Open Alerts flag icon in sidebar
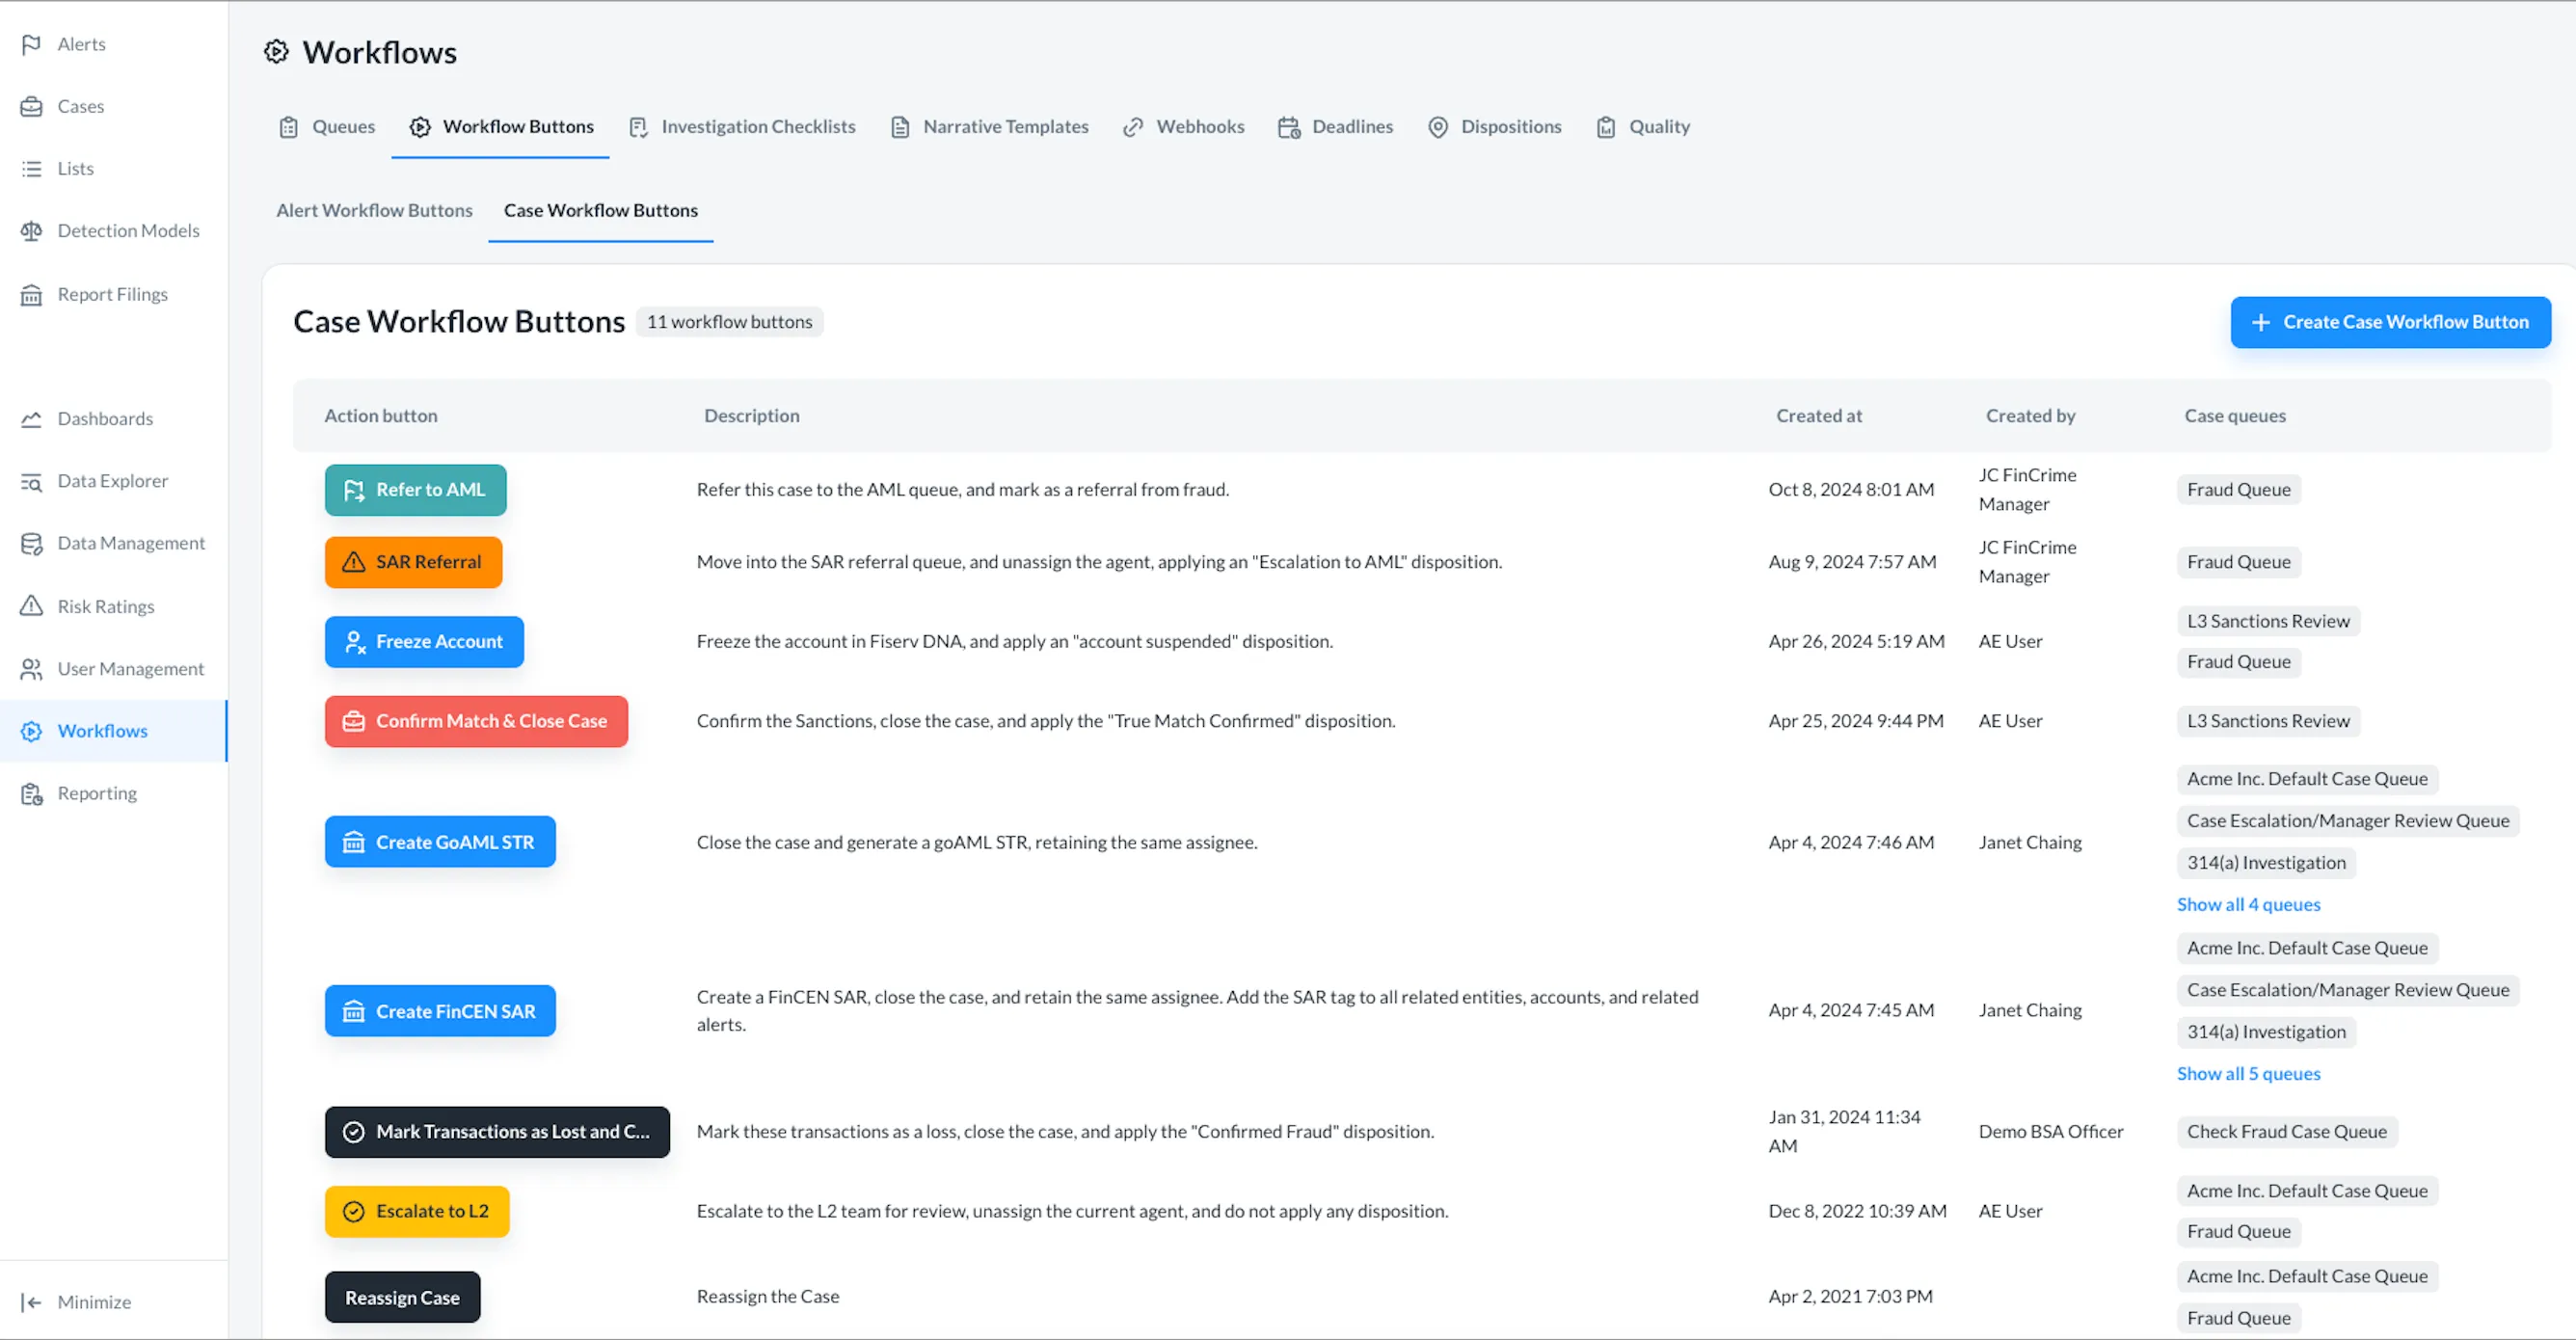 tap(31, 44)
